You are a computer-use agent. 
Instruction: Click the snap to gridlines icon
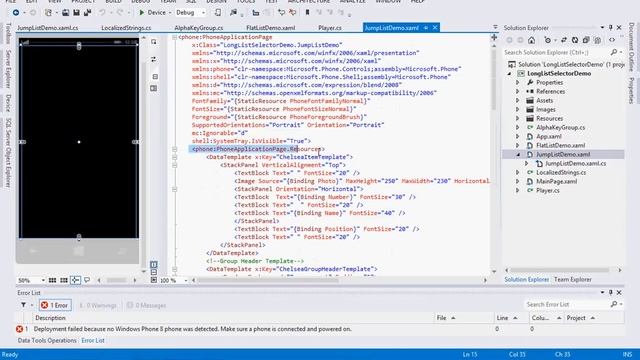[64, 280]
